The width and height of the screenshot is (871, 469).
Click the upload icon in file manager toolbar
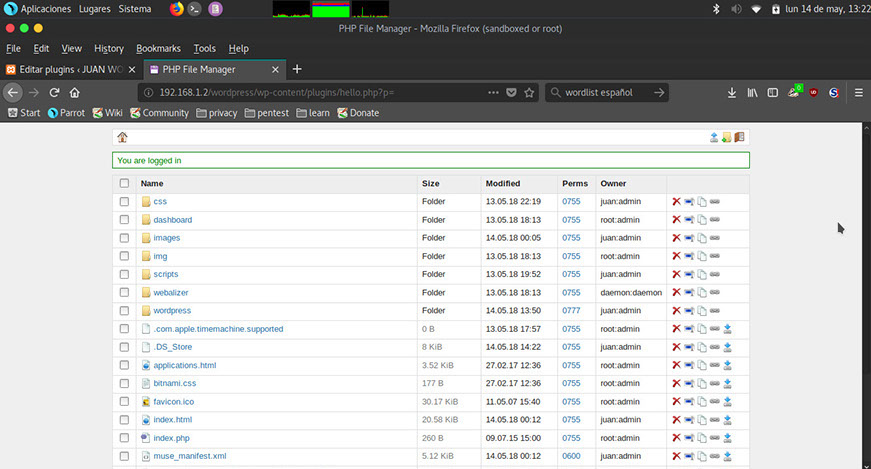[x=714, y=138]
